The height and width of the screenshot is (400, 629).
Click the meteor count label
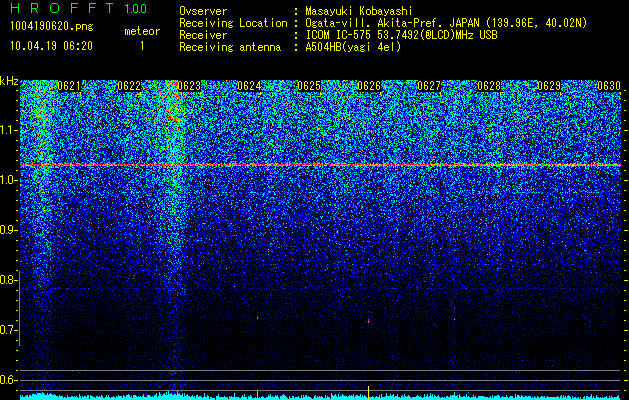pos(142,31)
